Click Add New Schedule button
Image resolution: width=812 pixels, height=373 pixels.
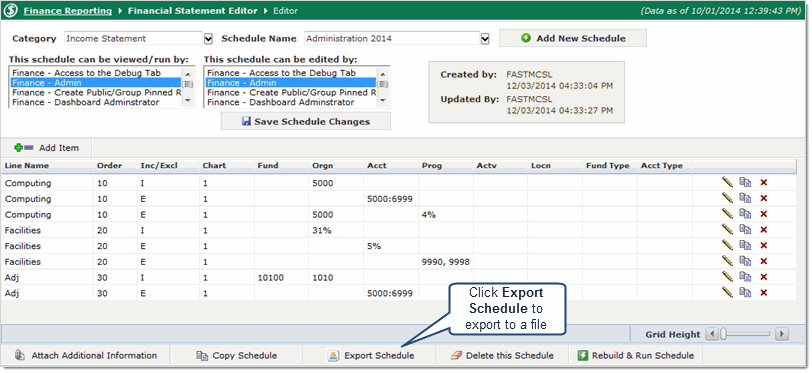(x=573, y=38)
